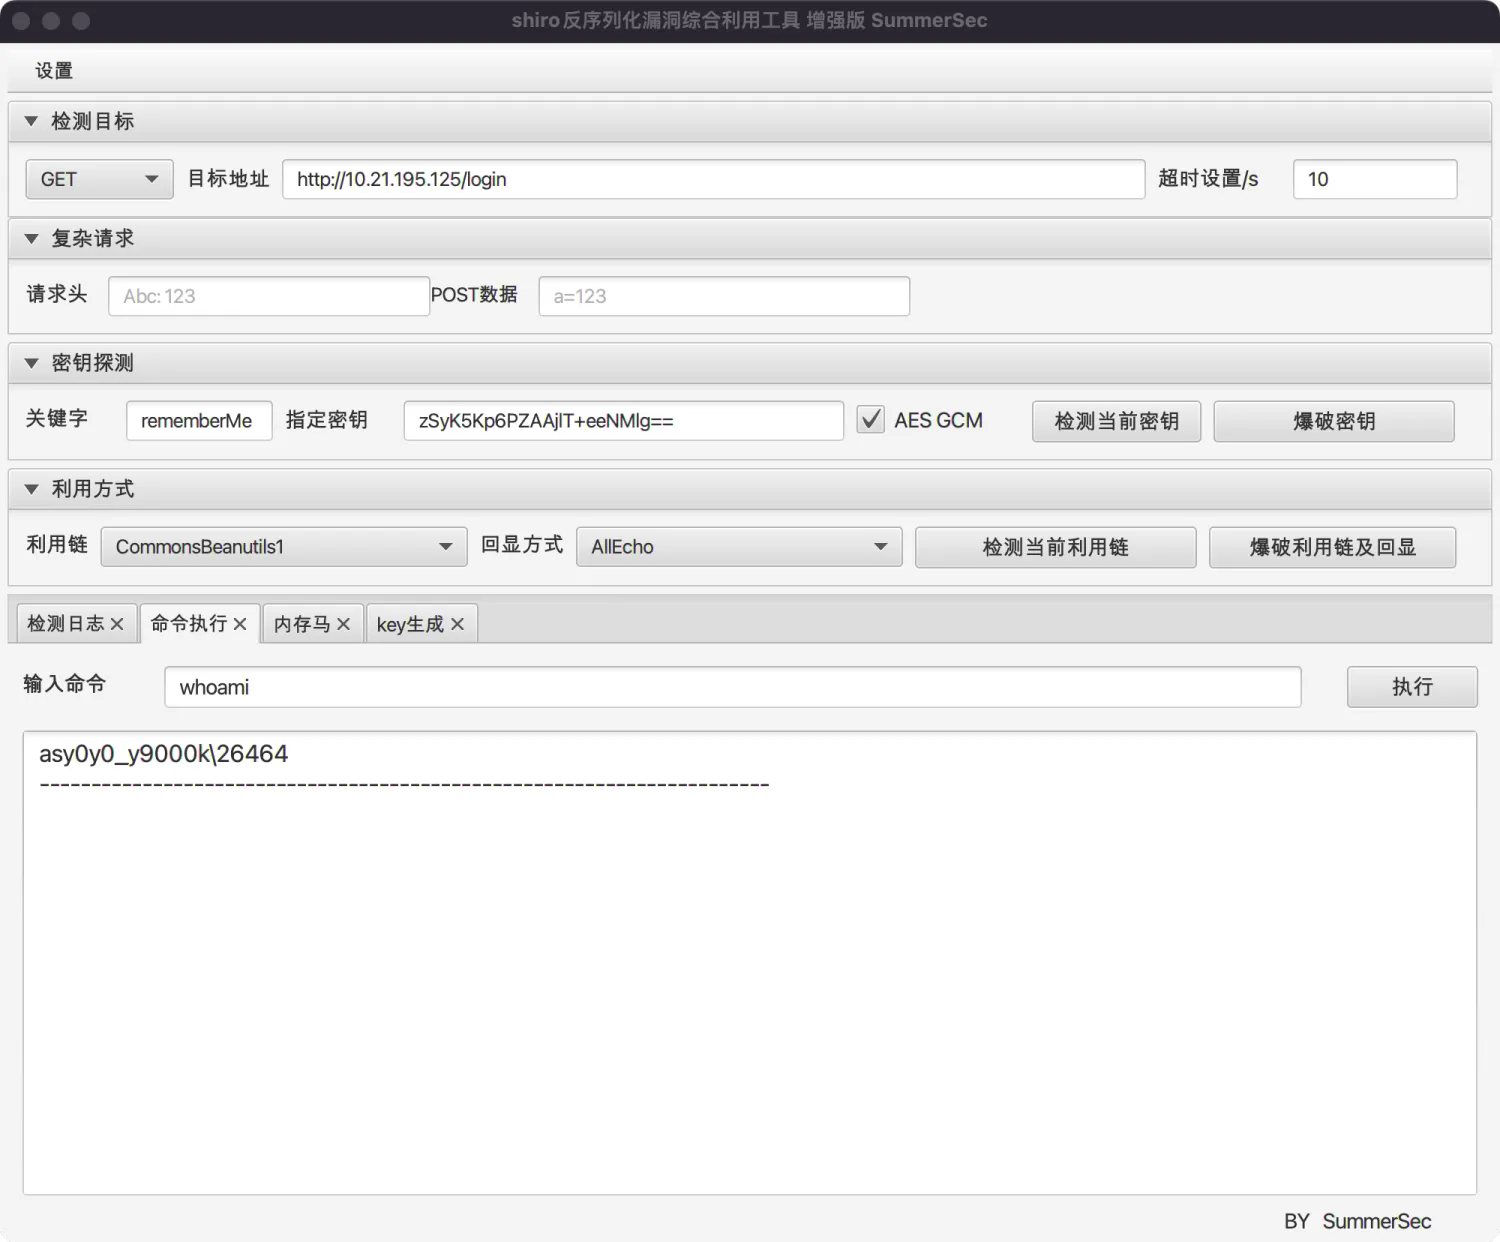This screenshot has height=1242, width=1500.
Task: Run the command with 执行 button
Action: [x=1412, y=687]
